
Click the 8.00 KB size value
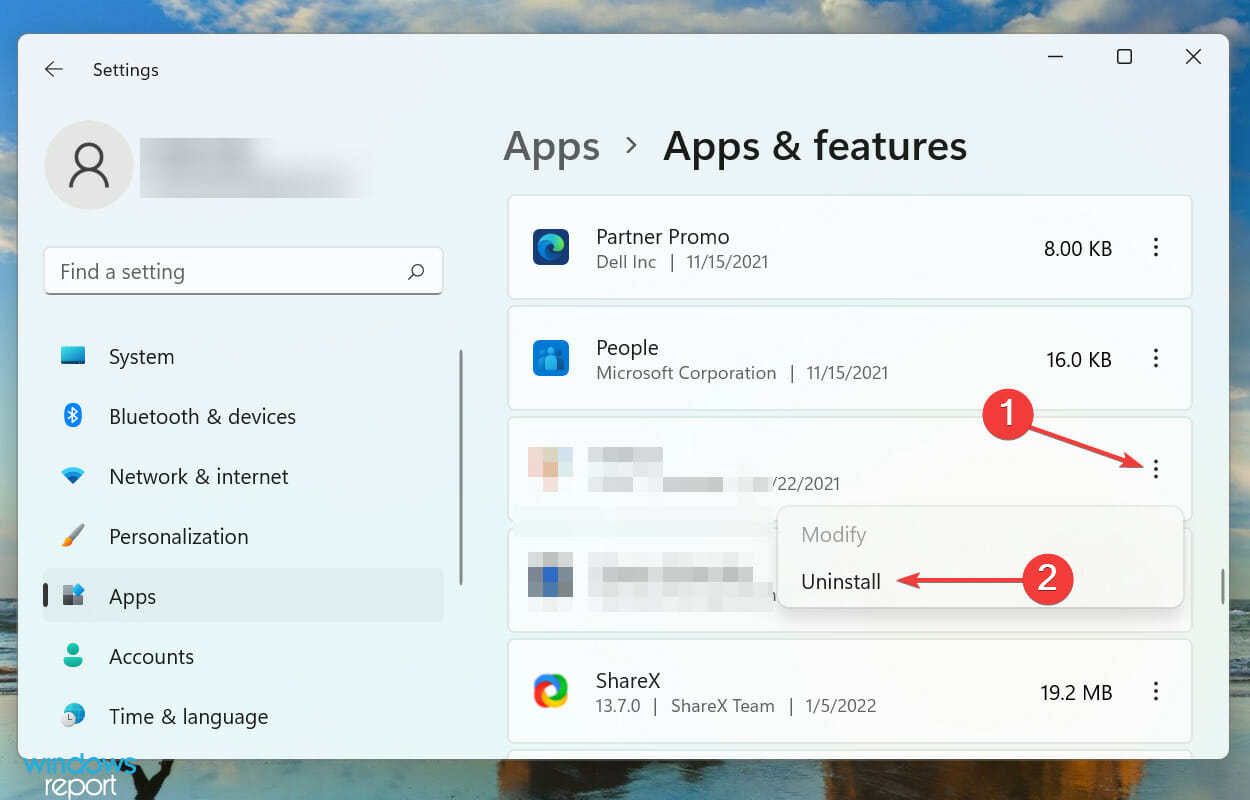coord(1078,248)
